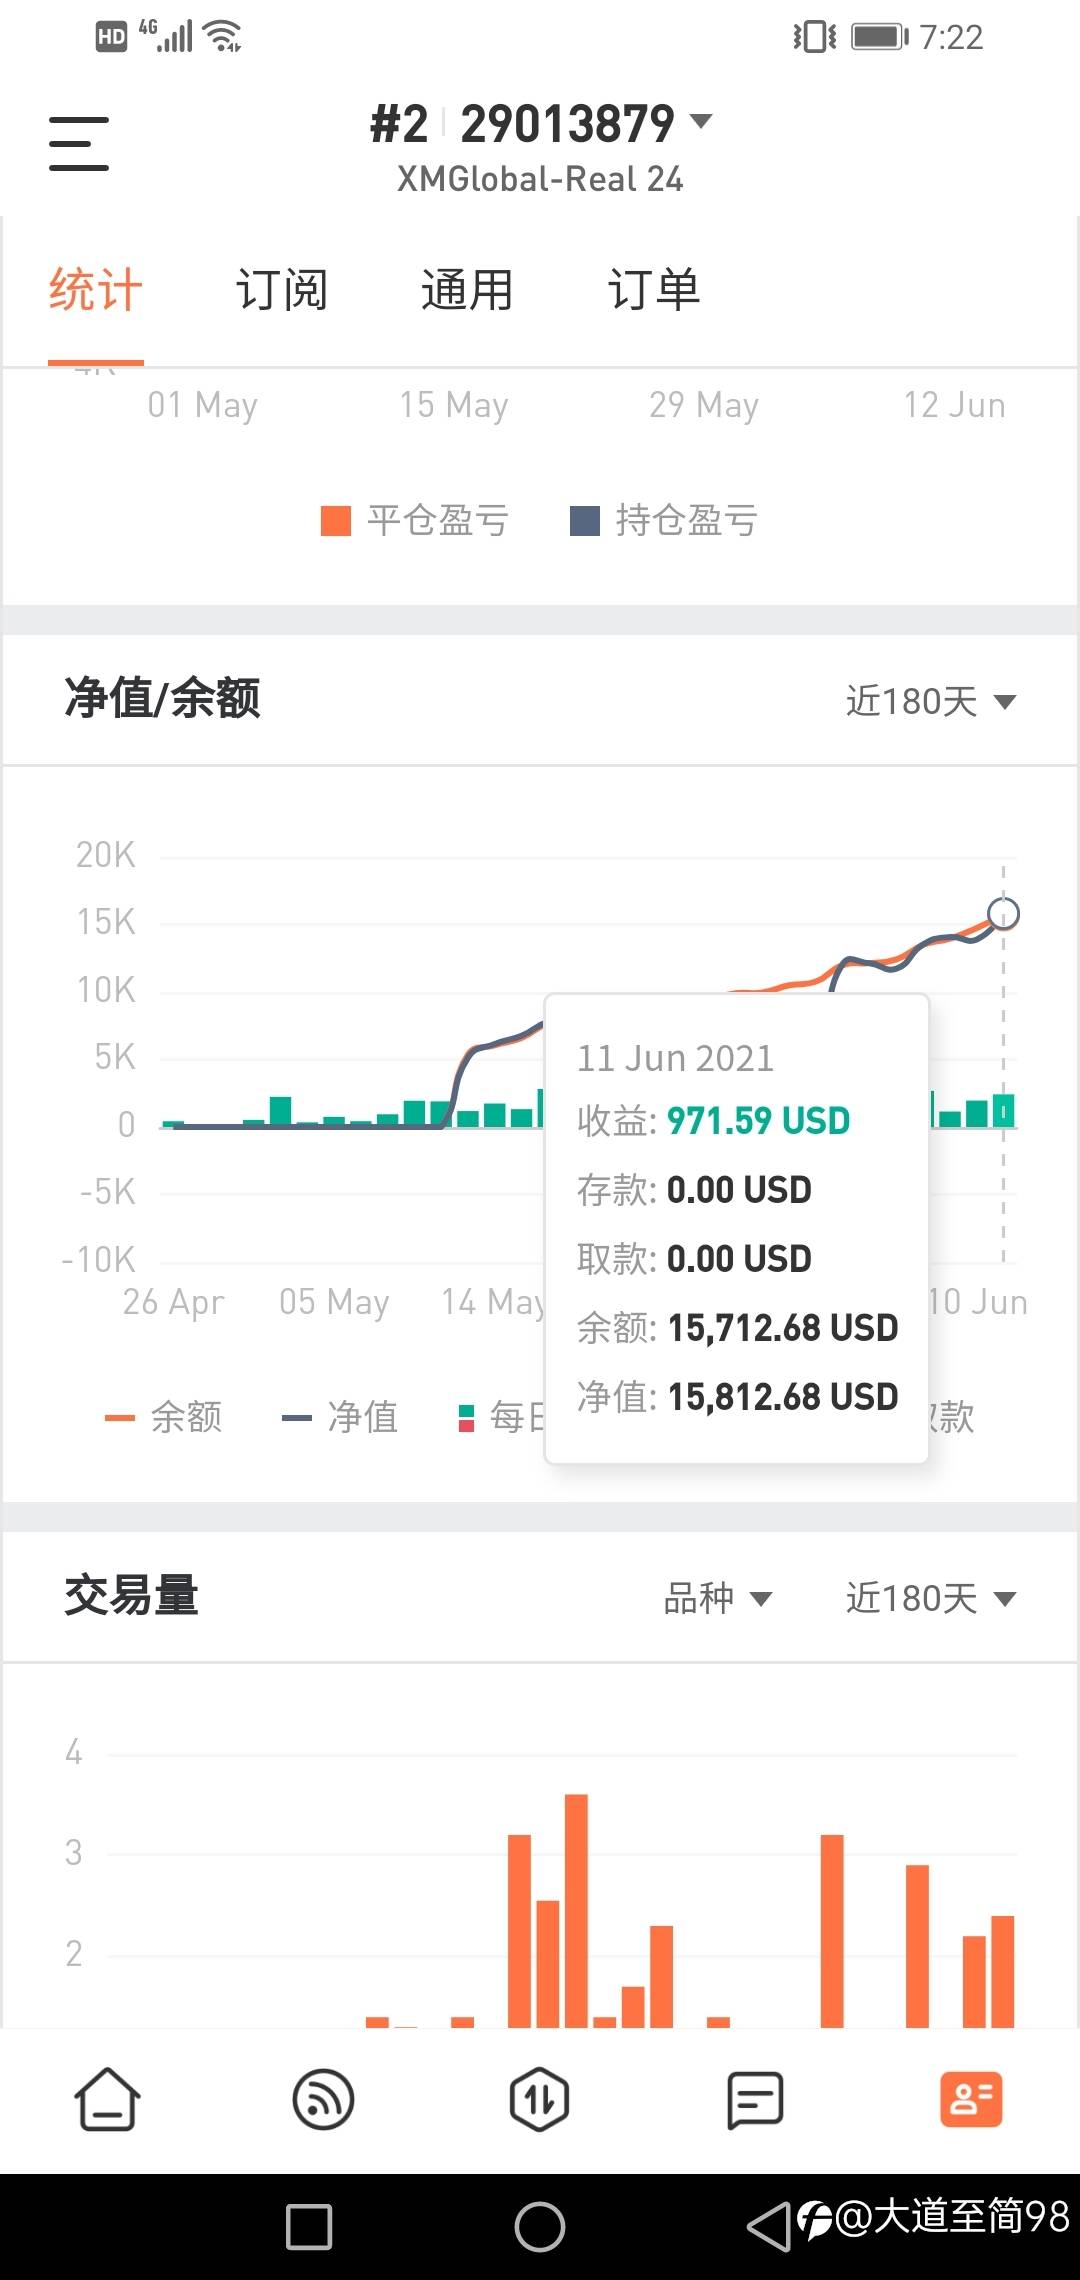Switch to 订阅 tab
The width and height of the screenshot is (1080, 2280).
pos(282,291)
